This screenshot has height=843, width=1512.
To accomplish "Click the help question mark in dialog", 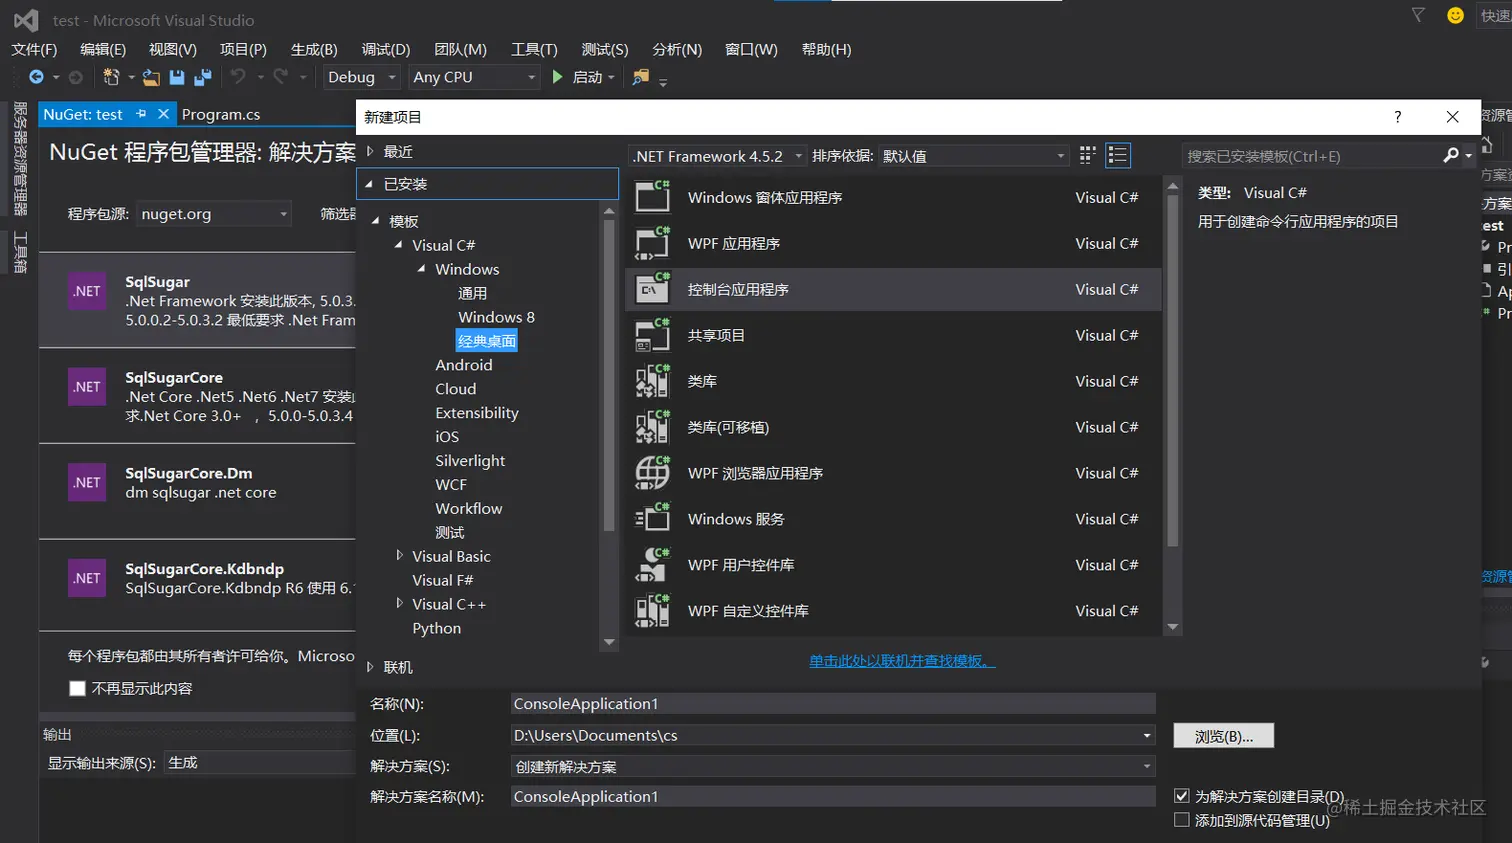I will (1397, 117).
